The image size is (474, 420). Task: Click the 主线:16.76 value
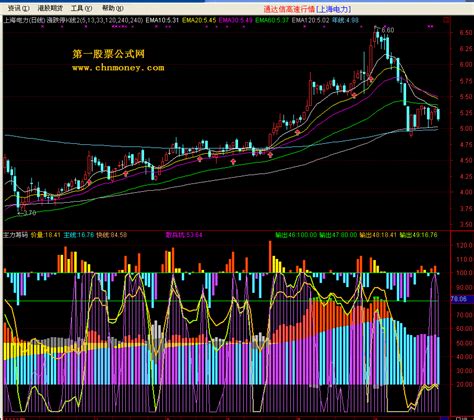[79, 235]
